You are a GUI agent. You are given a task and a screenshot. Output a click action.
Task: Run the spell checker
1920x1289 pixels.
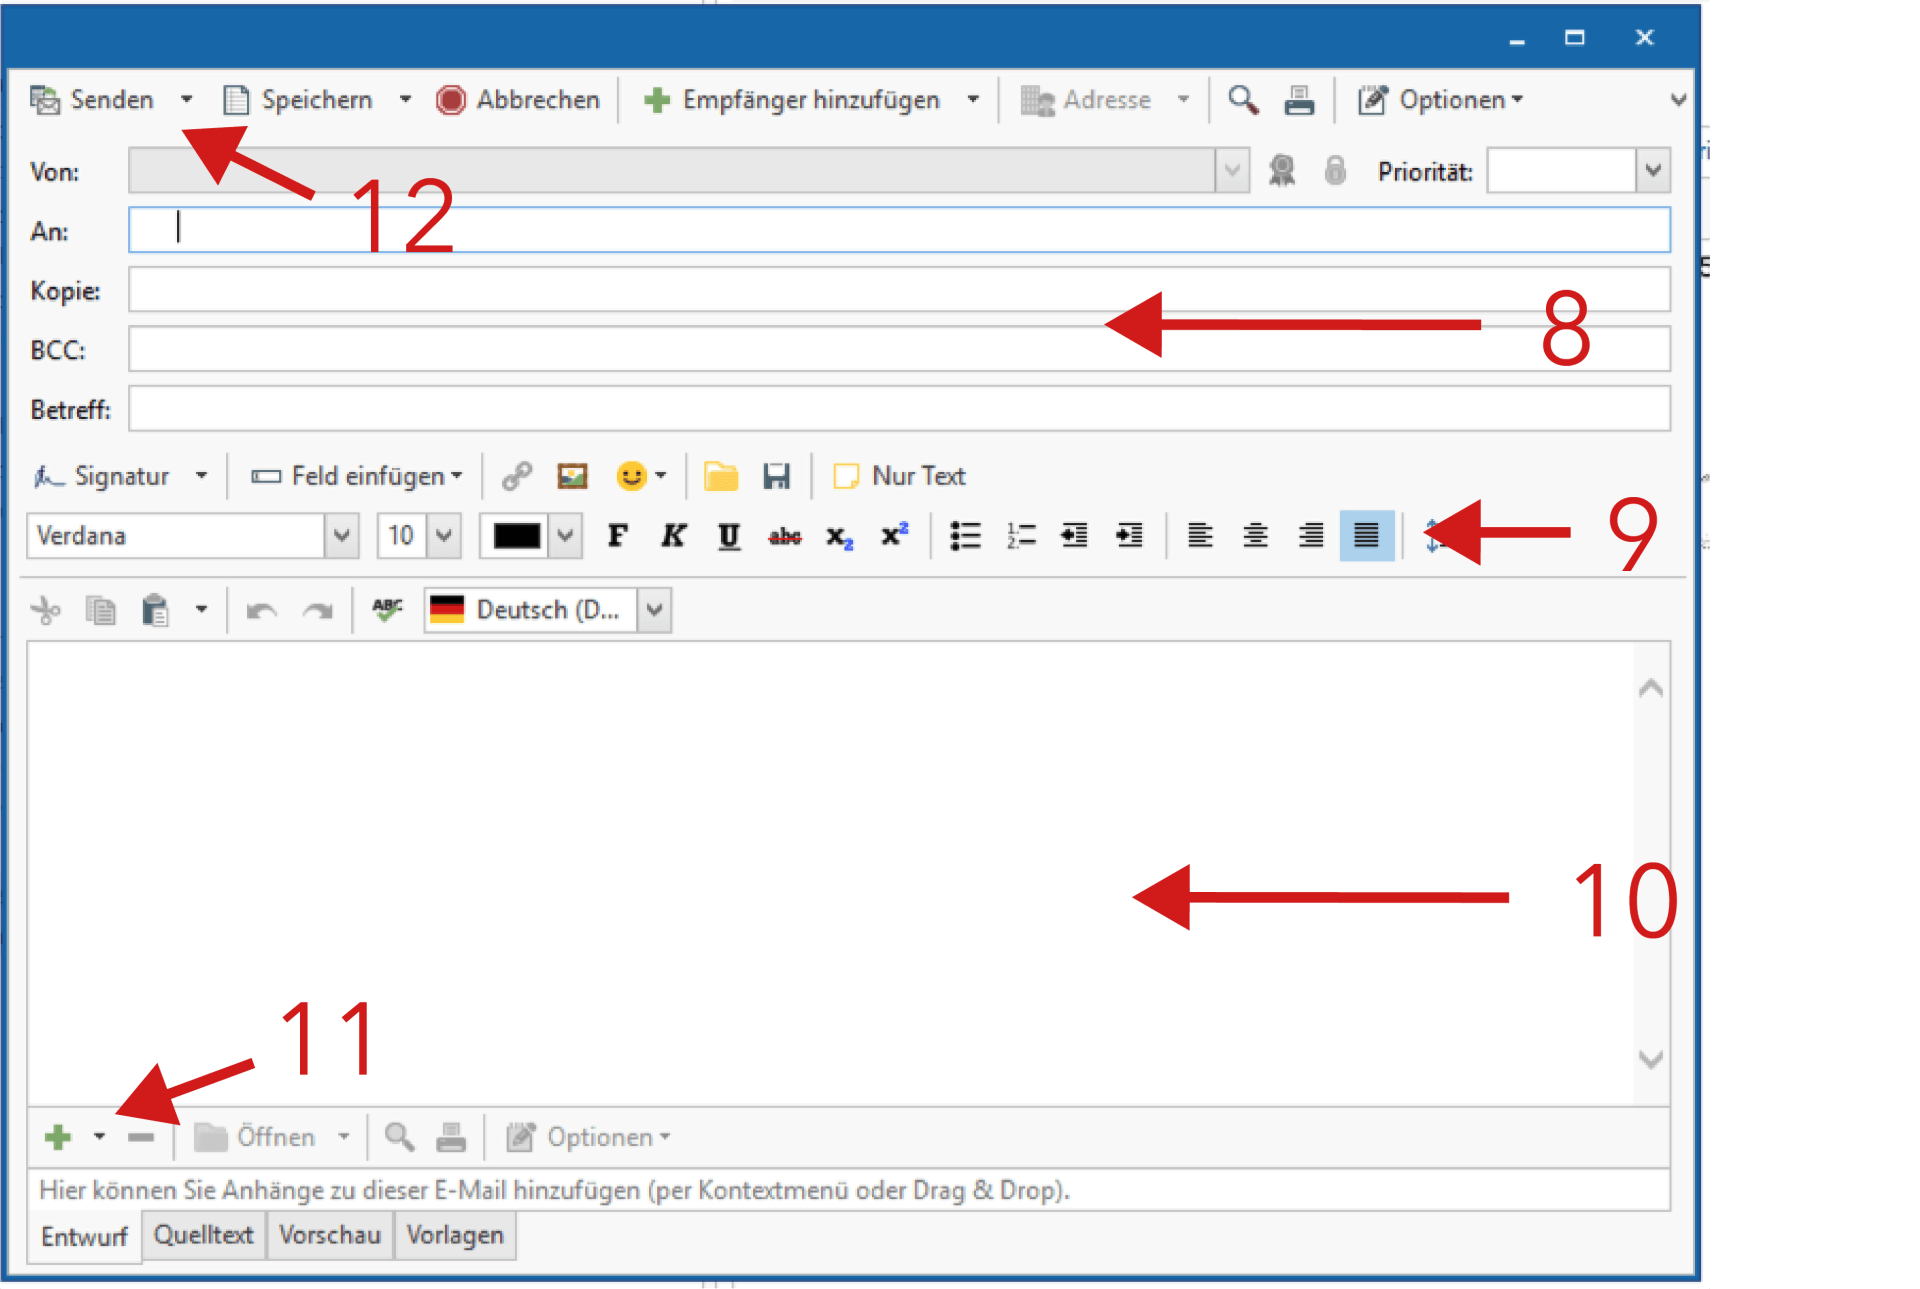(x=387, y=609)
